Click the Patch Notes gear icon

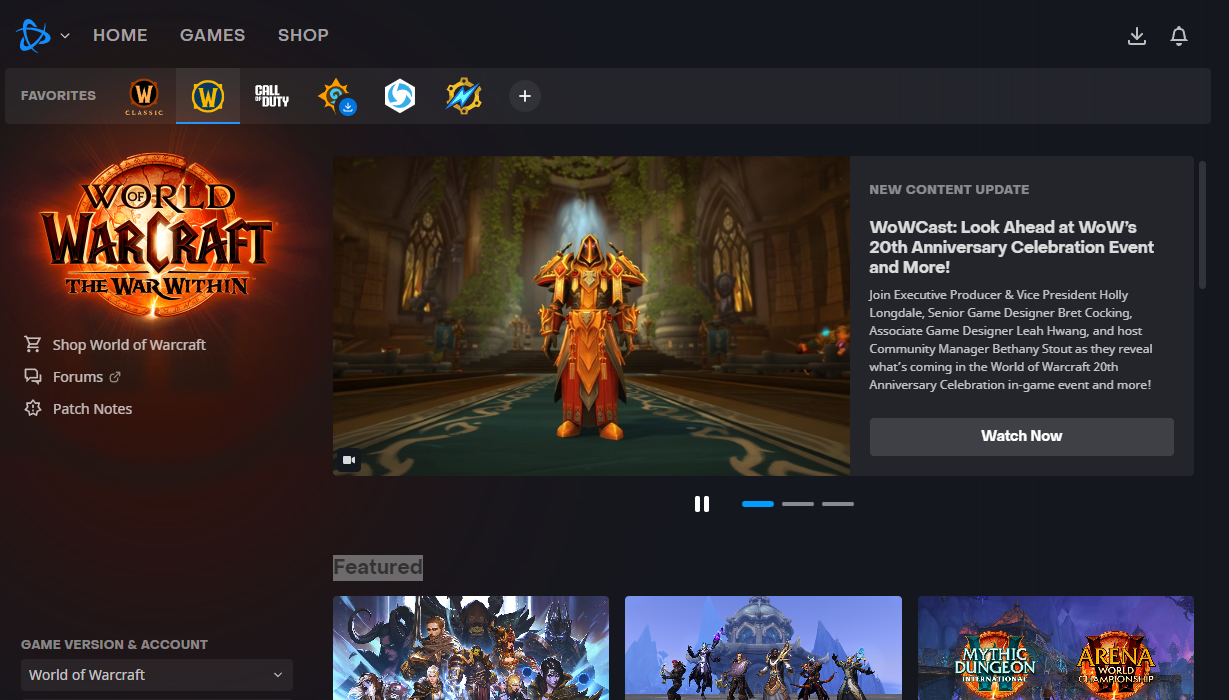(33, 409)
